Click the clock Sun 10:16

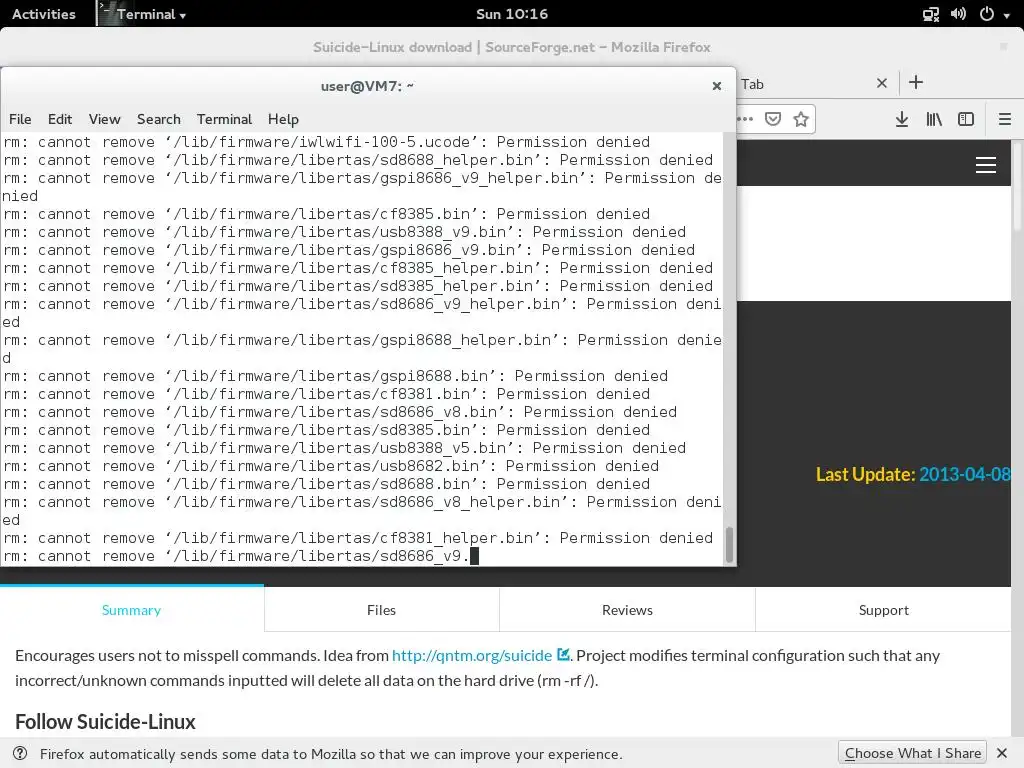pyautogui.click(x=512, y=14)
